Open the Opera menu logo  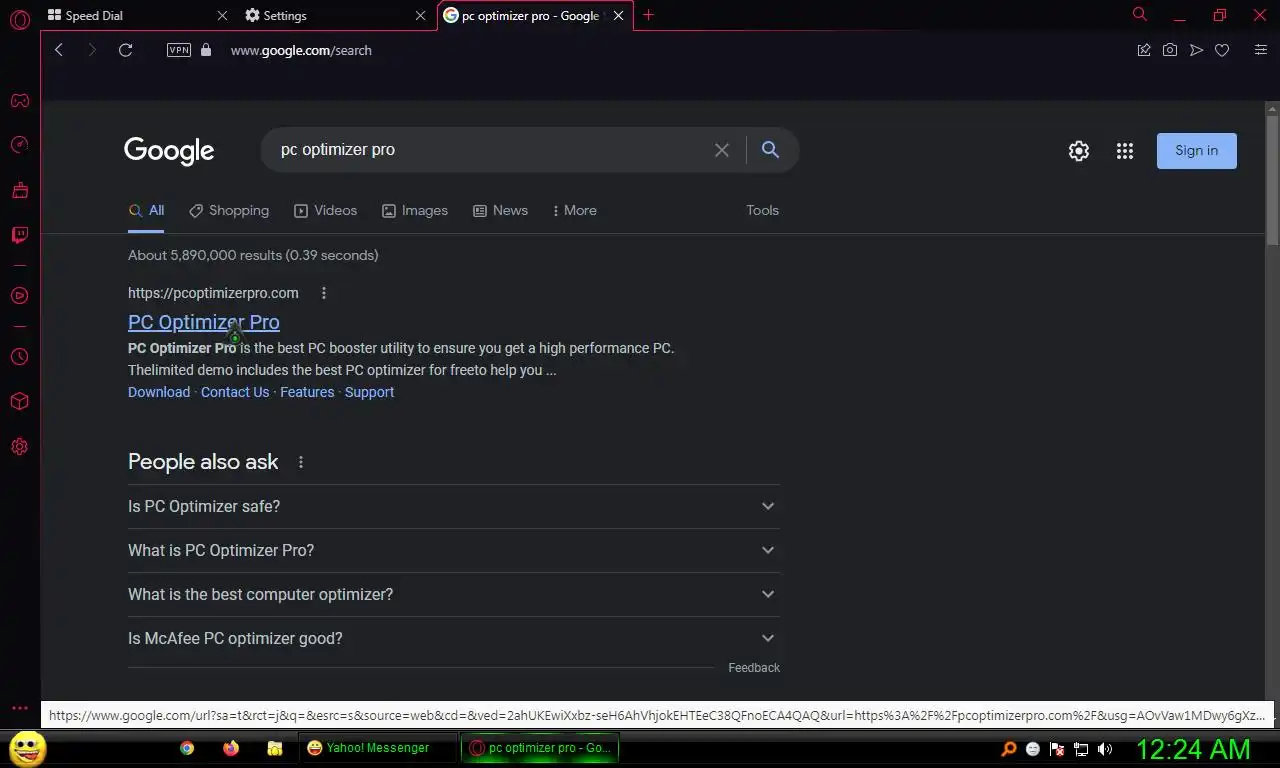[19, 18]
